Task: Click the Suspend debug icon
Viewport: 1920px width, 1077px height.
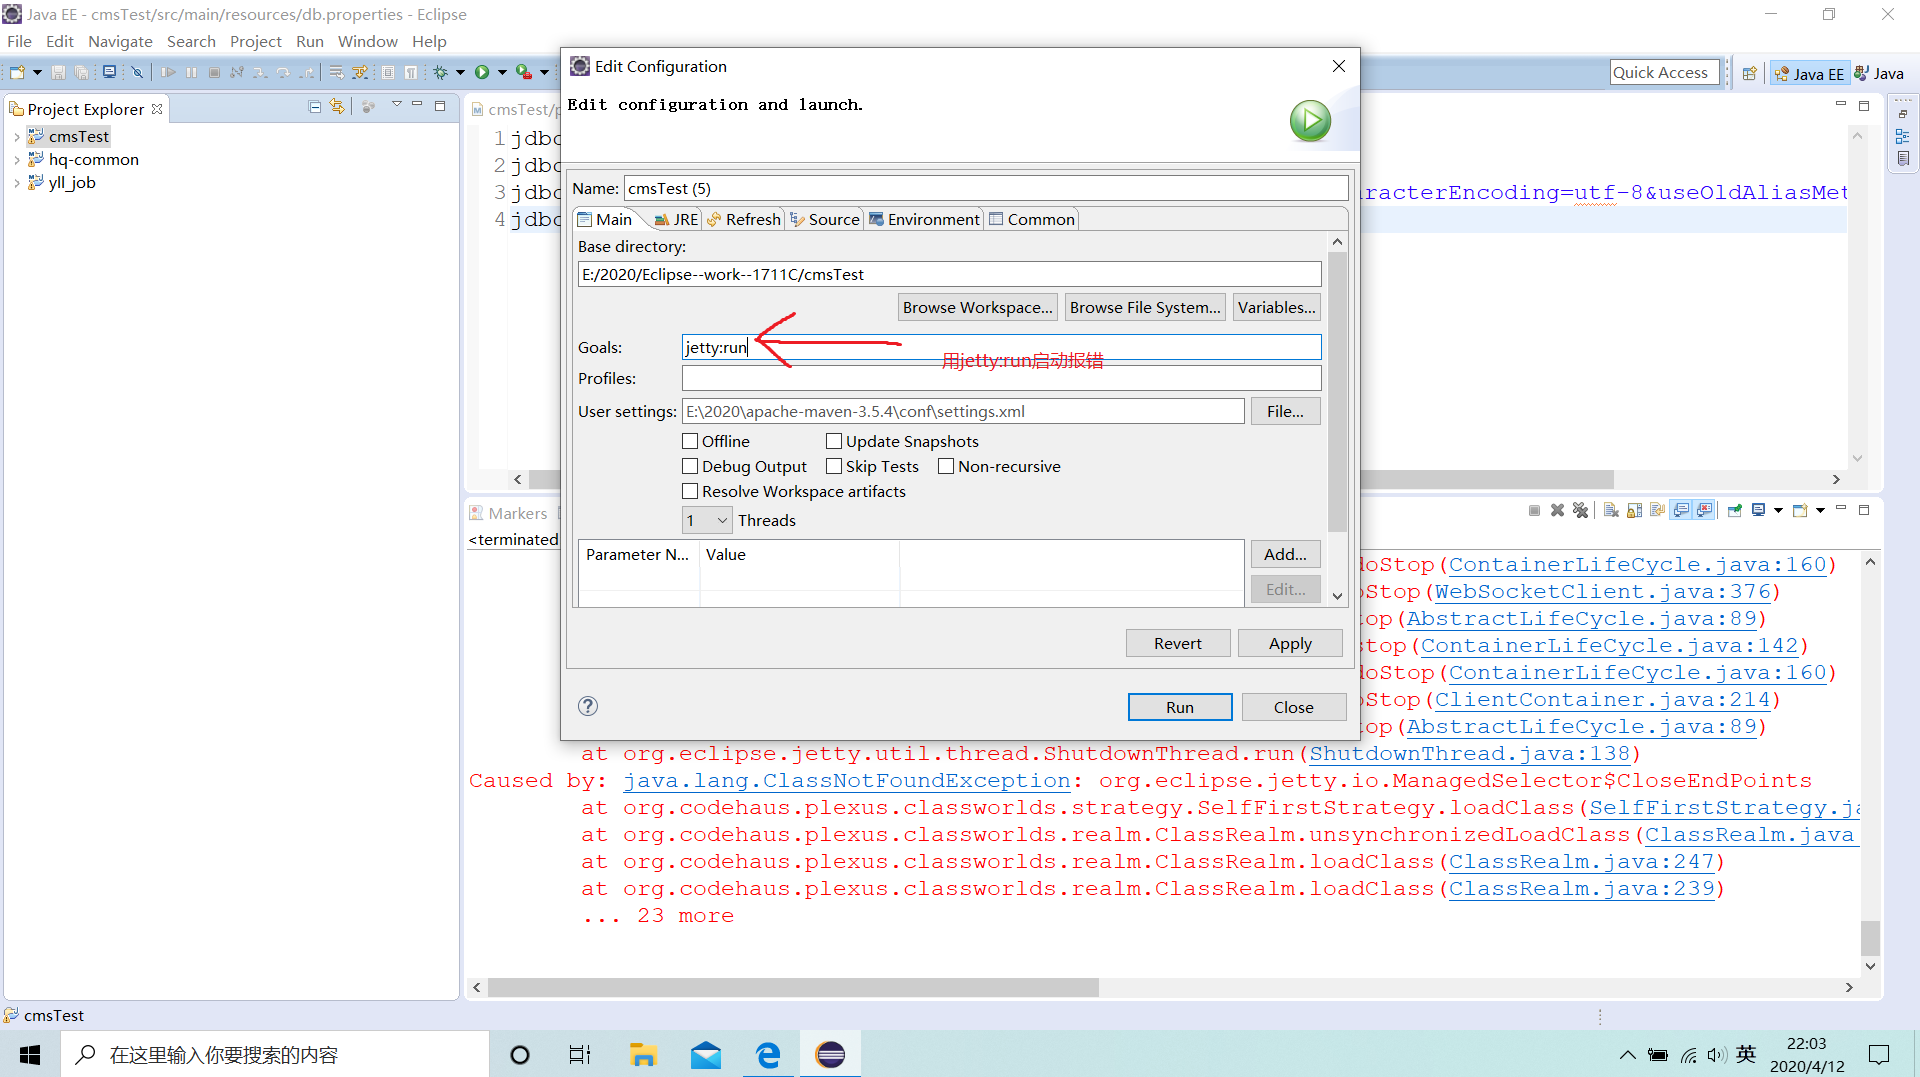Action: coord(191,72)
